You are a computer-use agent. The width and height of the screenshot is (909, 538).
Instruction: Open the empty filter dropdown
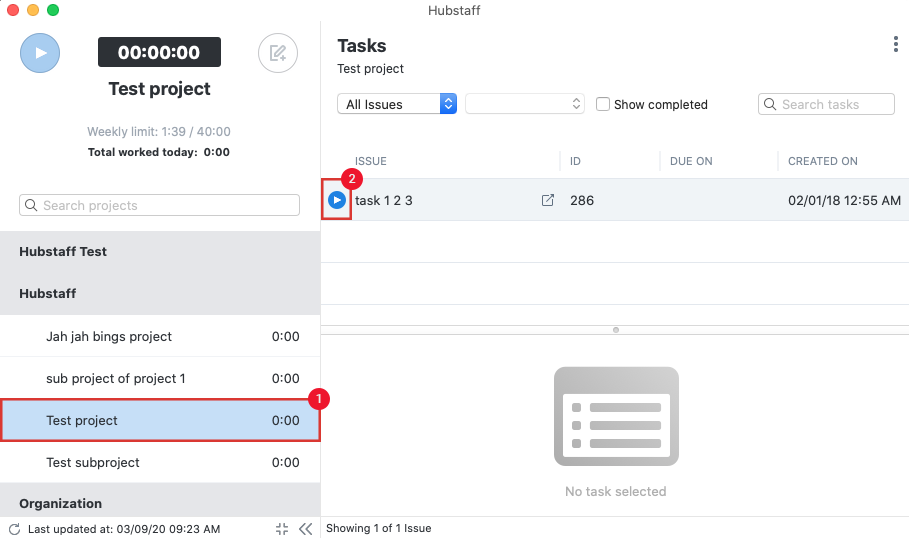point(525,104)
